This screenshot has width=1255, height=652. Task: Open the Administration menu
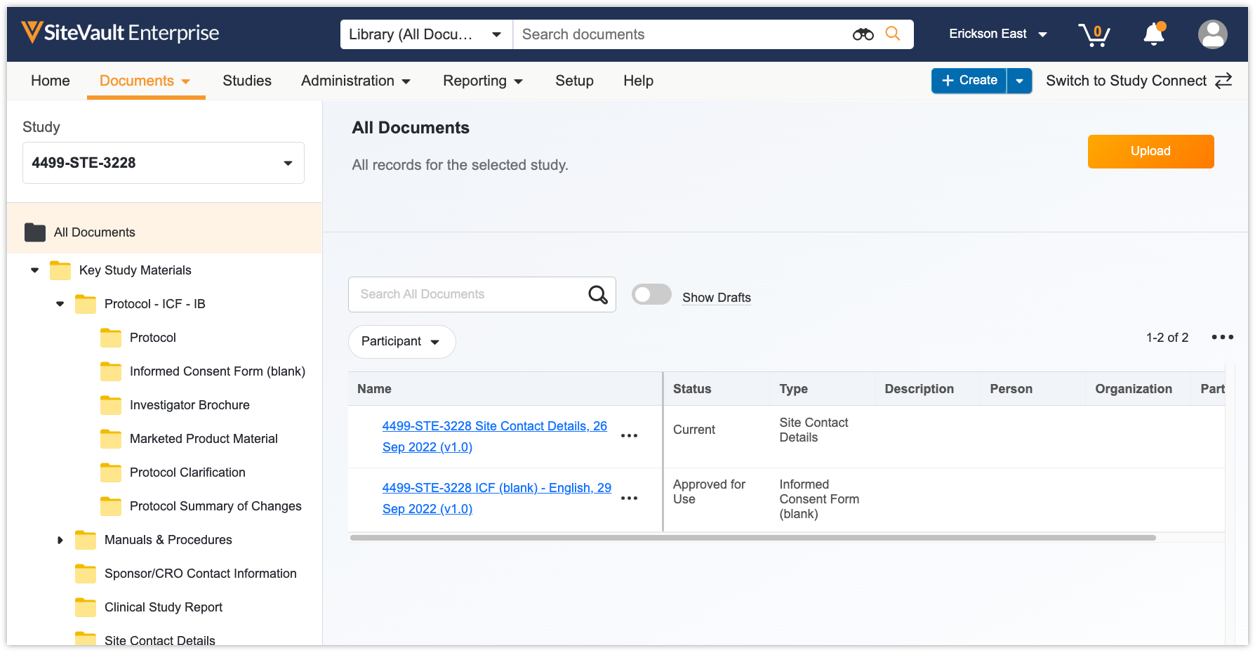(x=356, y=81)
